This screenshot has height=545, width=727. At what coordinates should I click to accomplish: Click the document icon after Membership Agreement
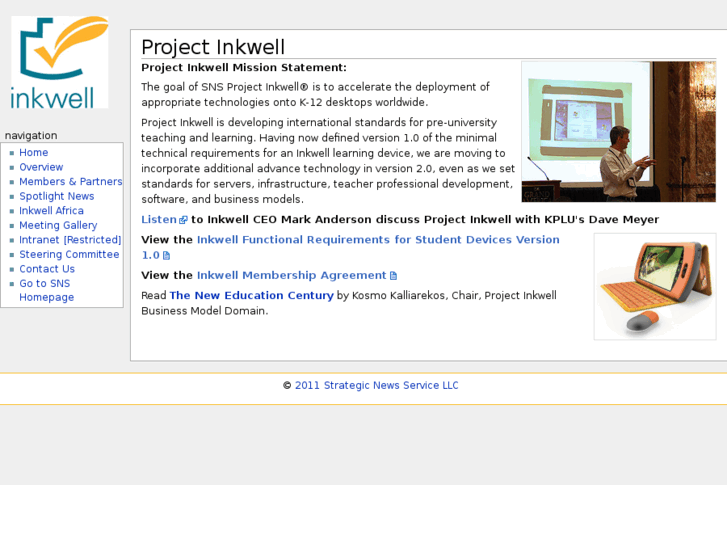point(393,276)
